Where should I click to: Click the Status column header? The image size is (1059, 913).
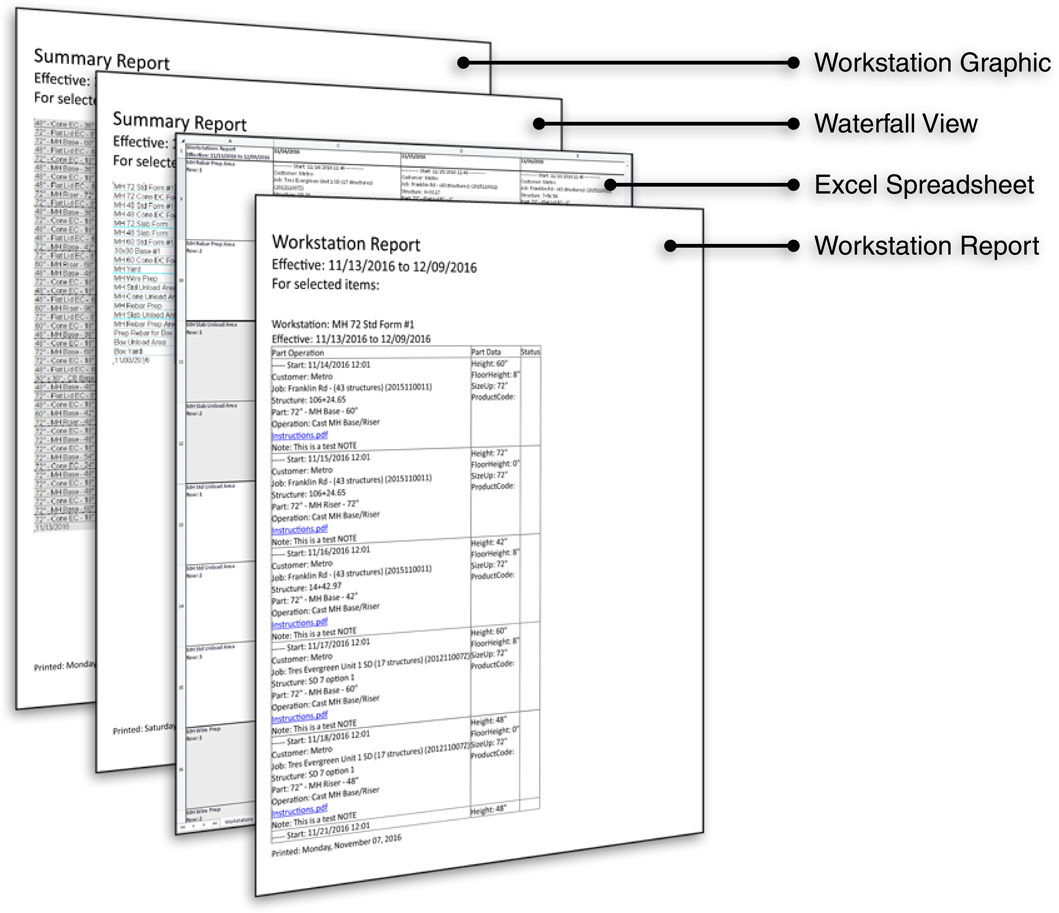(530, 352)
